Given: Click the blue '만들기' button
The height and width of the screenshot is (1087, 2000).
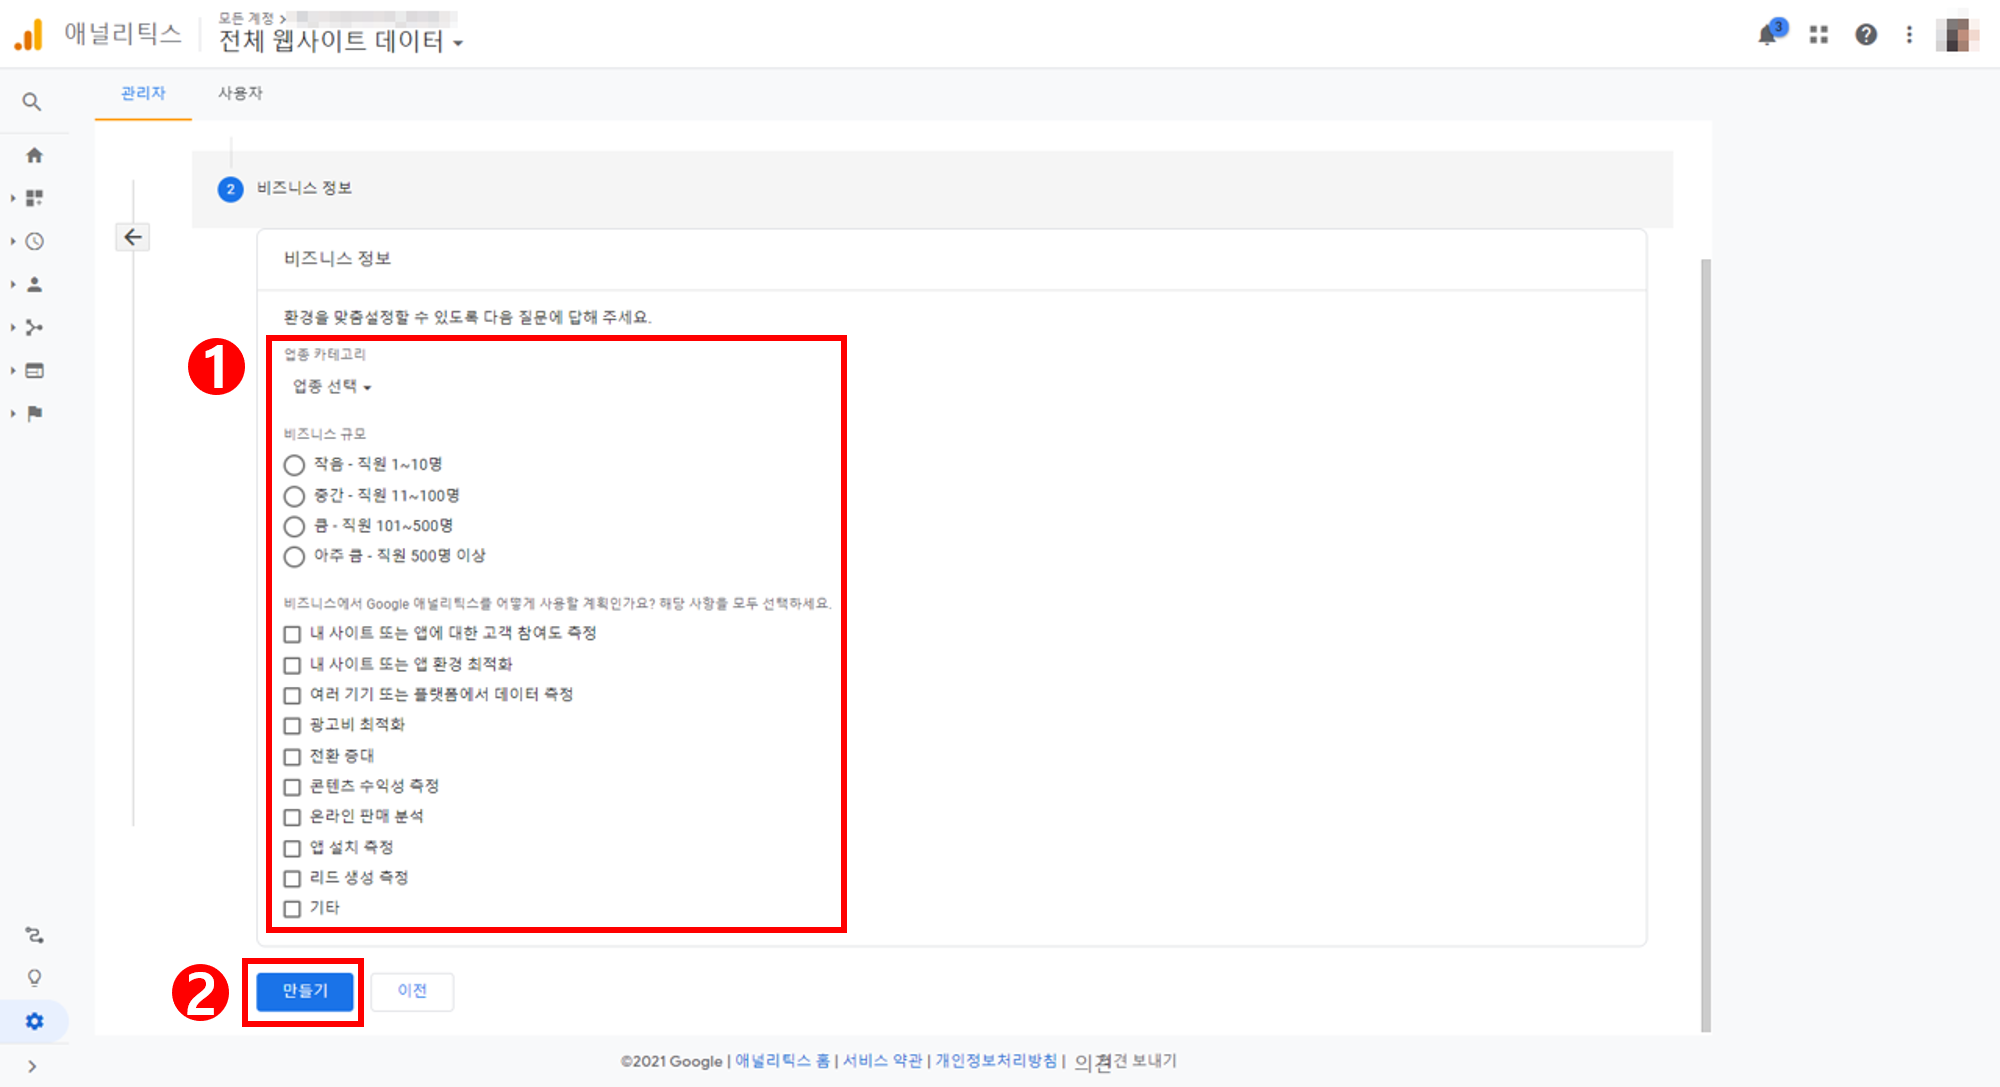Looking at the screenshot, I should pyautogui.click(x=305, y=991).
